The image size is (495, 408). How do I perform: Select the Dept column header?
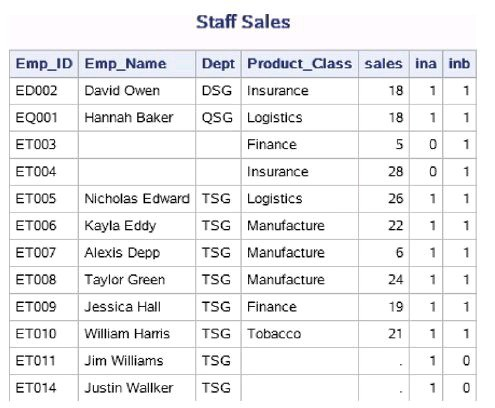218,64
